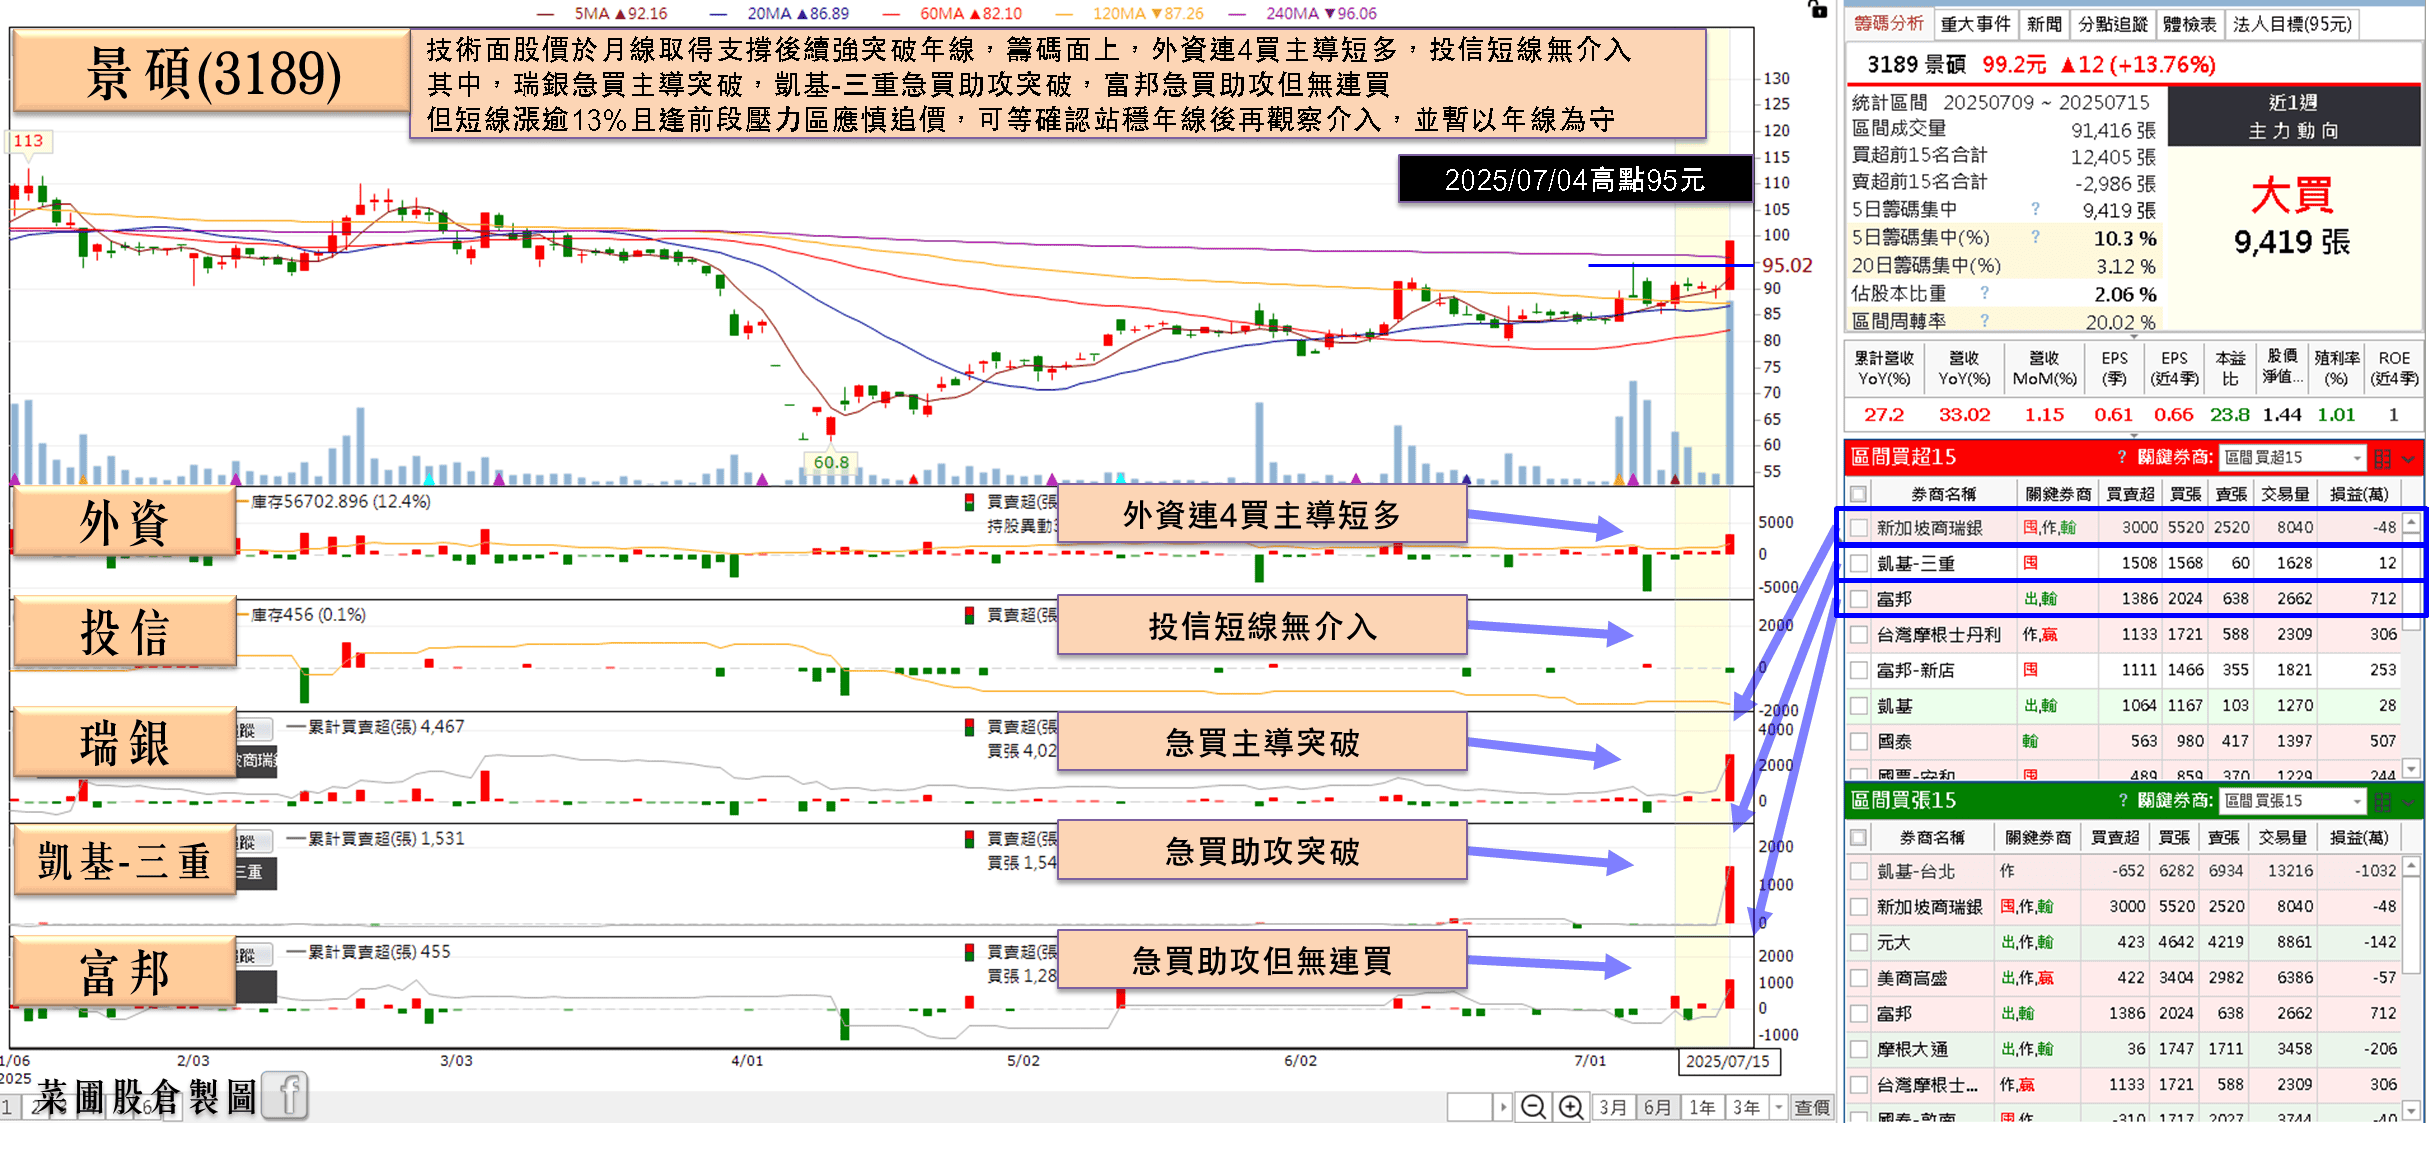
Task: Click the 2025/07/15 date label on chart axis
Action: (x=1727, y=1062)
